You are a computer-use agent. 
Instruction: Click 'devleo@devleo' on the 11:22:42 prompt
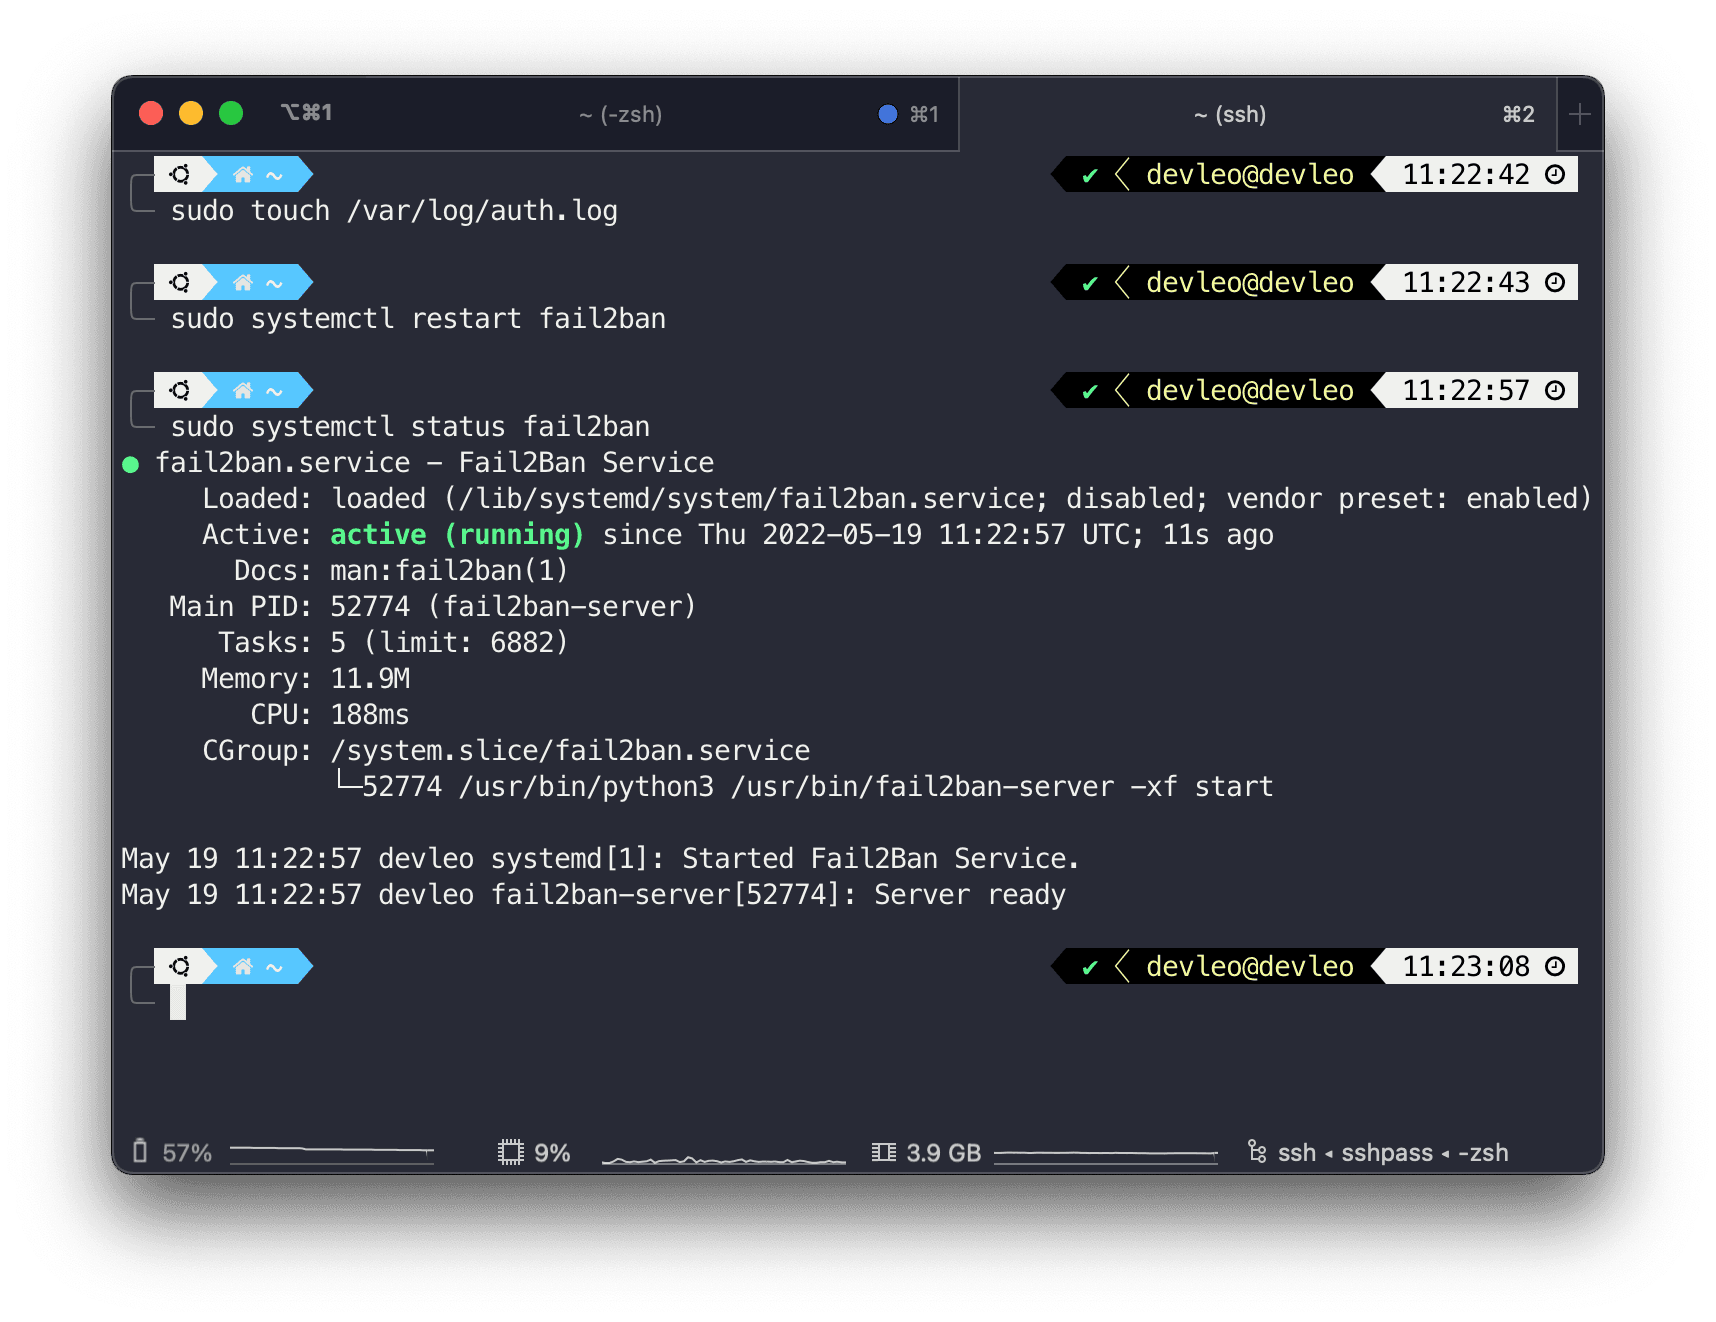coord(1250,175)
